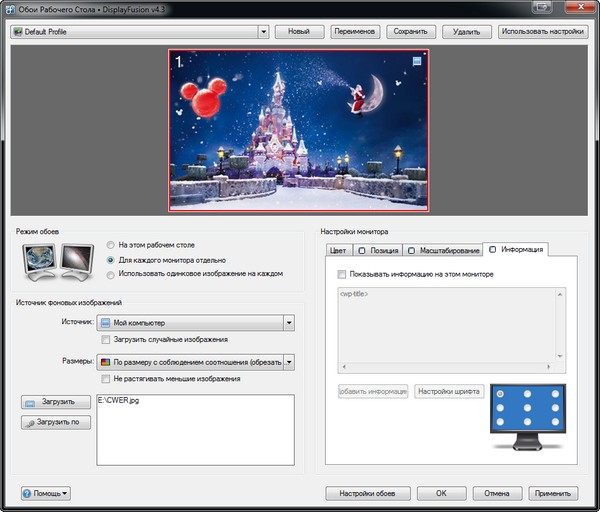Image resolution: width=600 pixels, height=512 pixels.
Task: Click the Disney castle wallpaper preview thumbnail
Action: pos(298,130)
